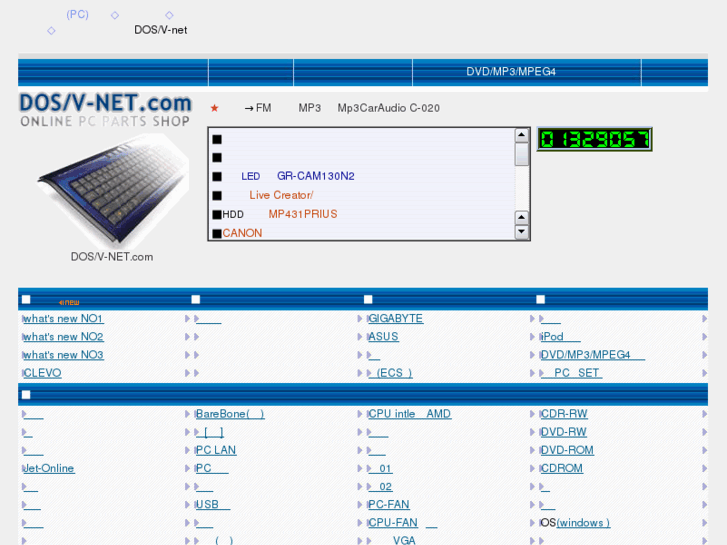Click arrow icon beside ASUS link
The width and height of the screenshot is (727, 545).
(x=360, y=337)
